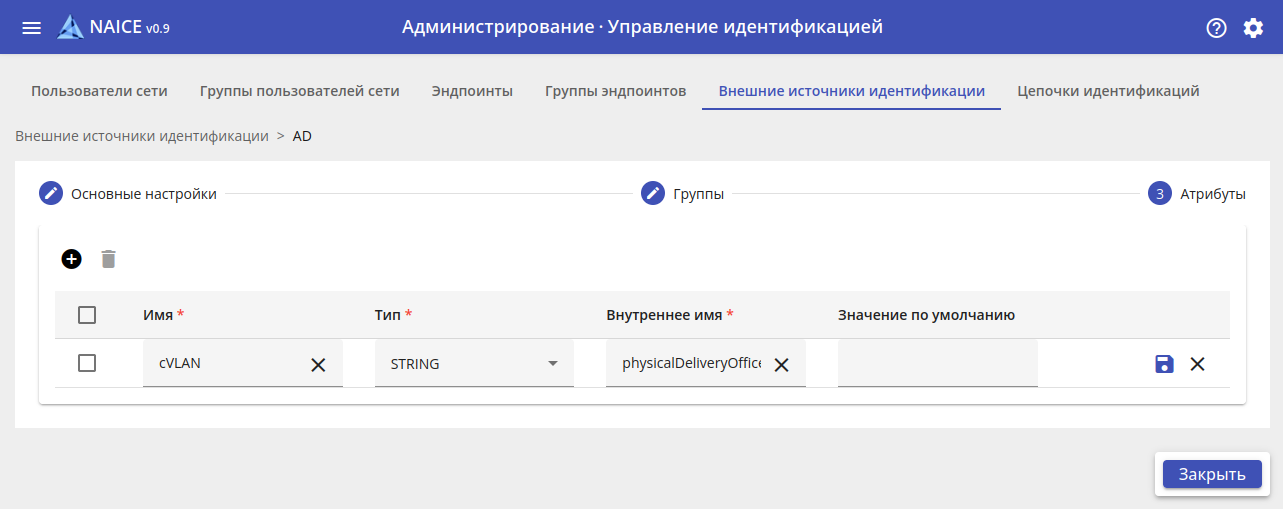Cancel editing the cVLAN attribute row
The height and width of the screenshot is (509, 1283).
point(1197,364)
